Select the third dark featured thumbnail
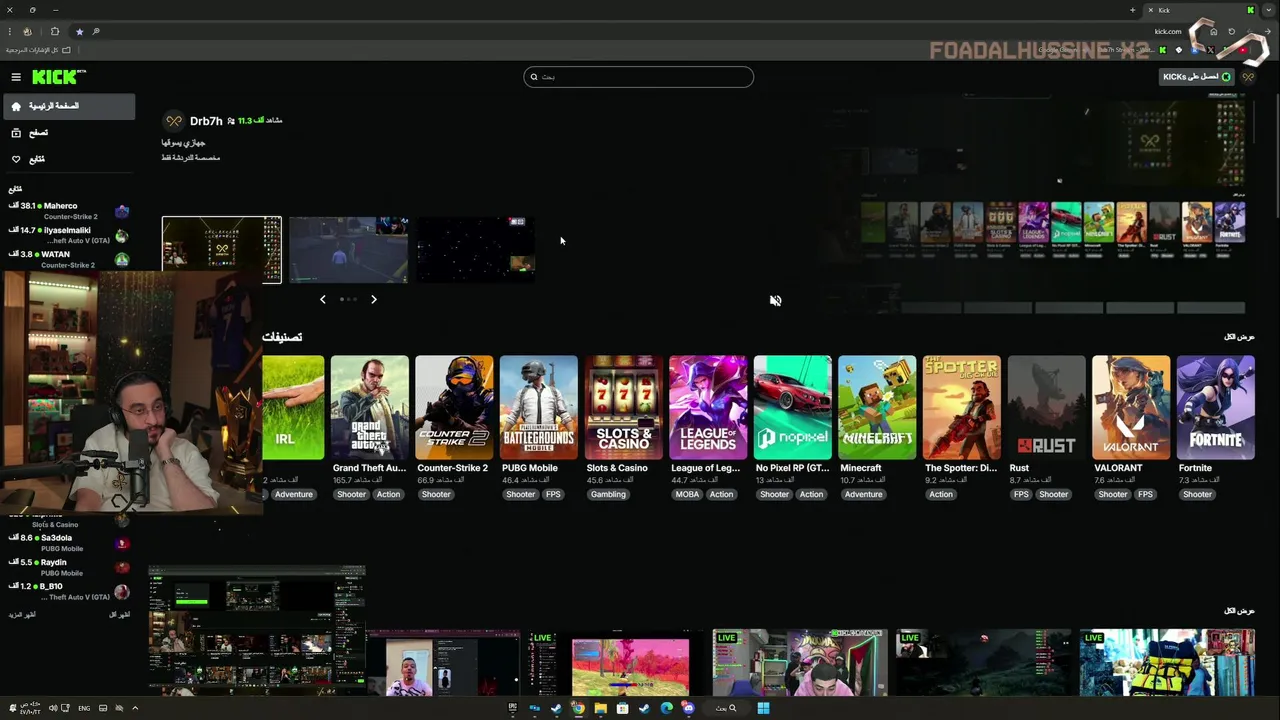The width and height of the screenshot is (1280, 720). (475, 250)
